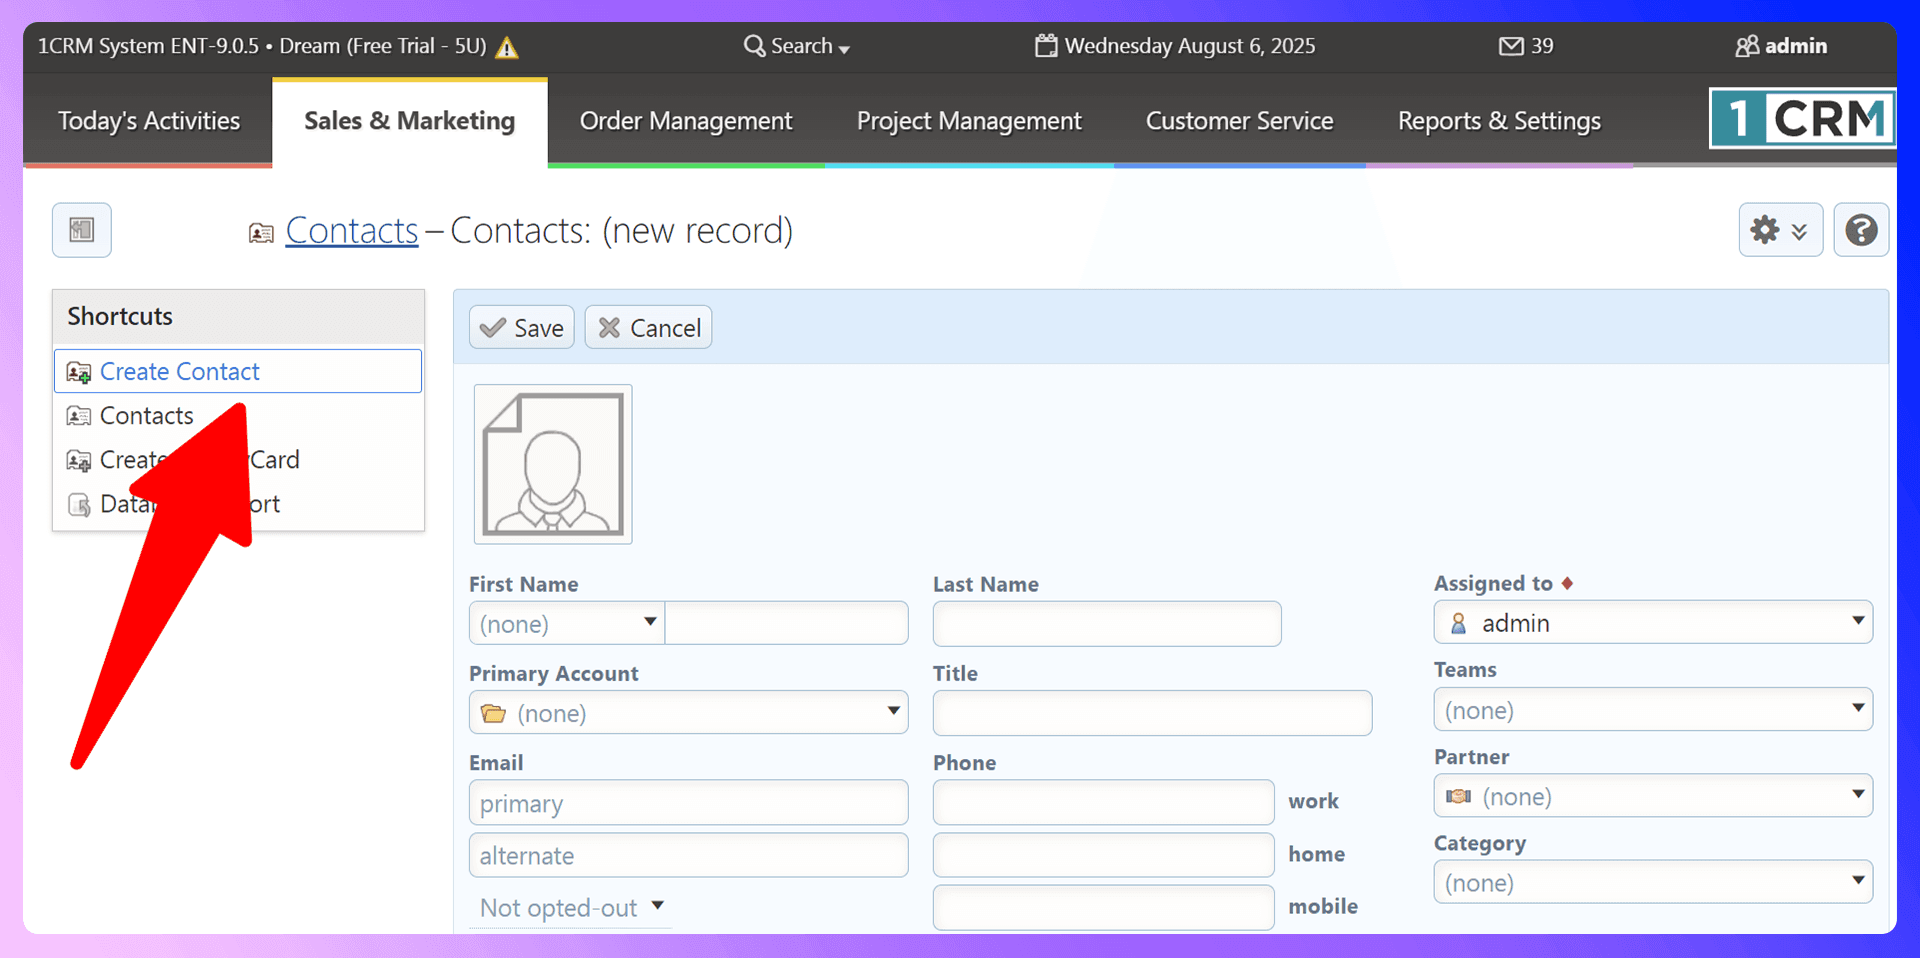Click the handshake icon in Partner field
The image size is (1920, 958).
point(1458,797)
